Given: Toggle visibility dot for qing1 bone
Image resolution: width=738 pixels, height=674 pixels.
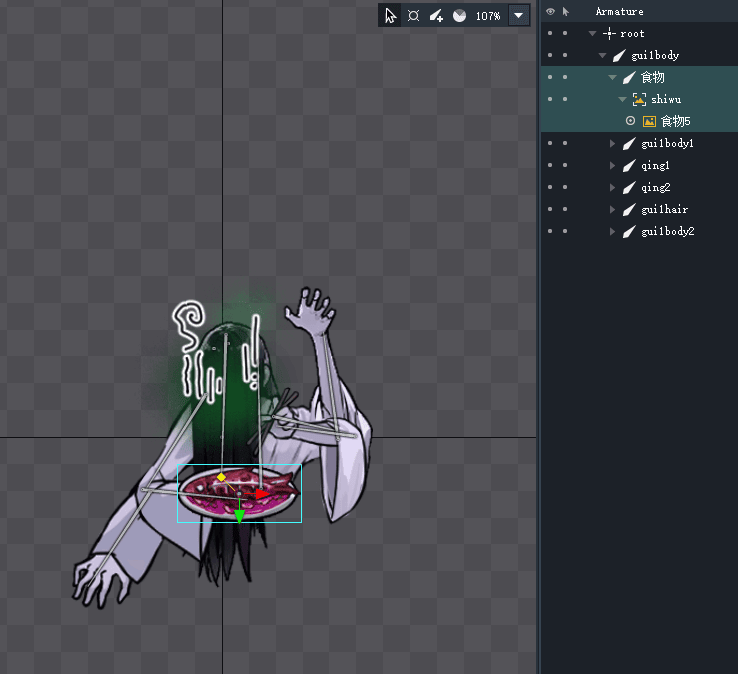Looking at the screenshot, I should pyautogui.click(x=549, y=166).
